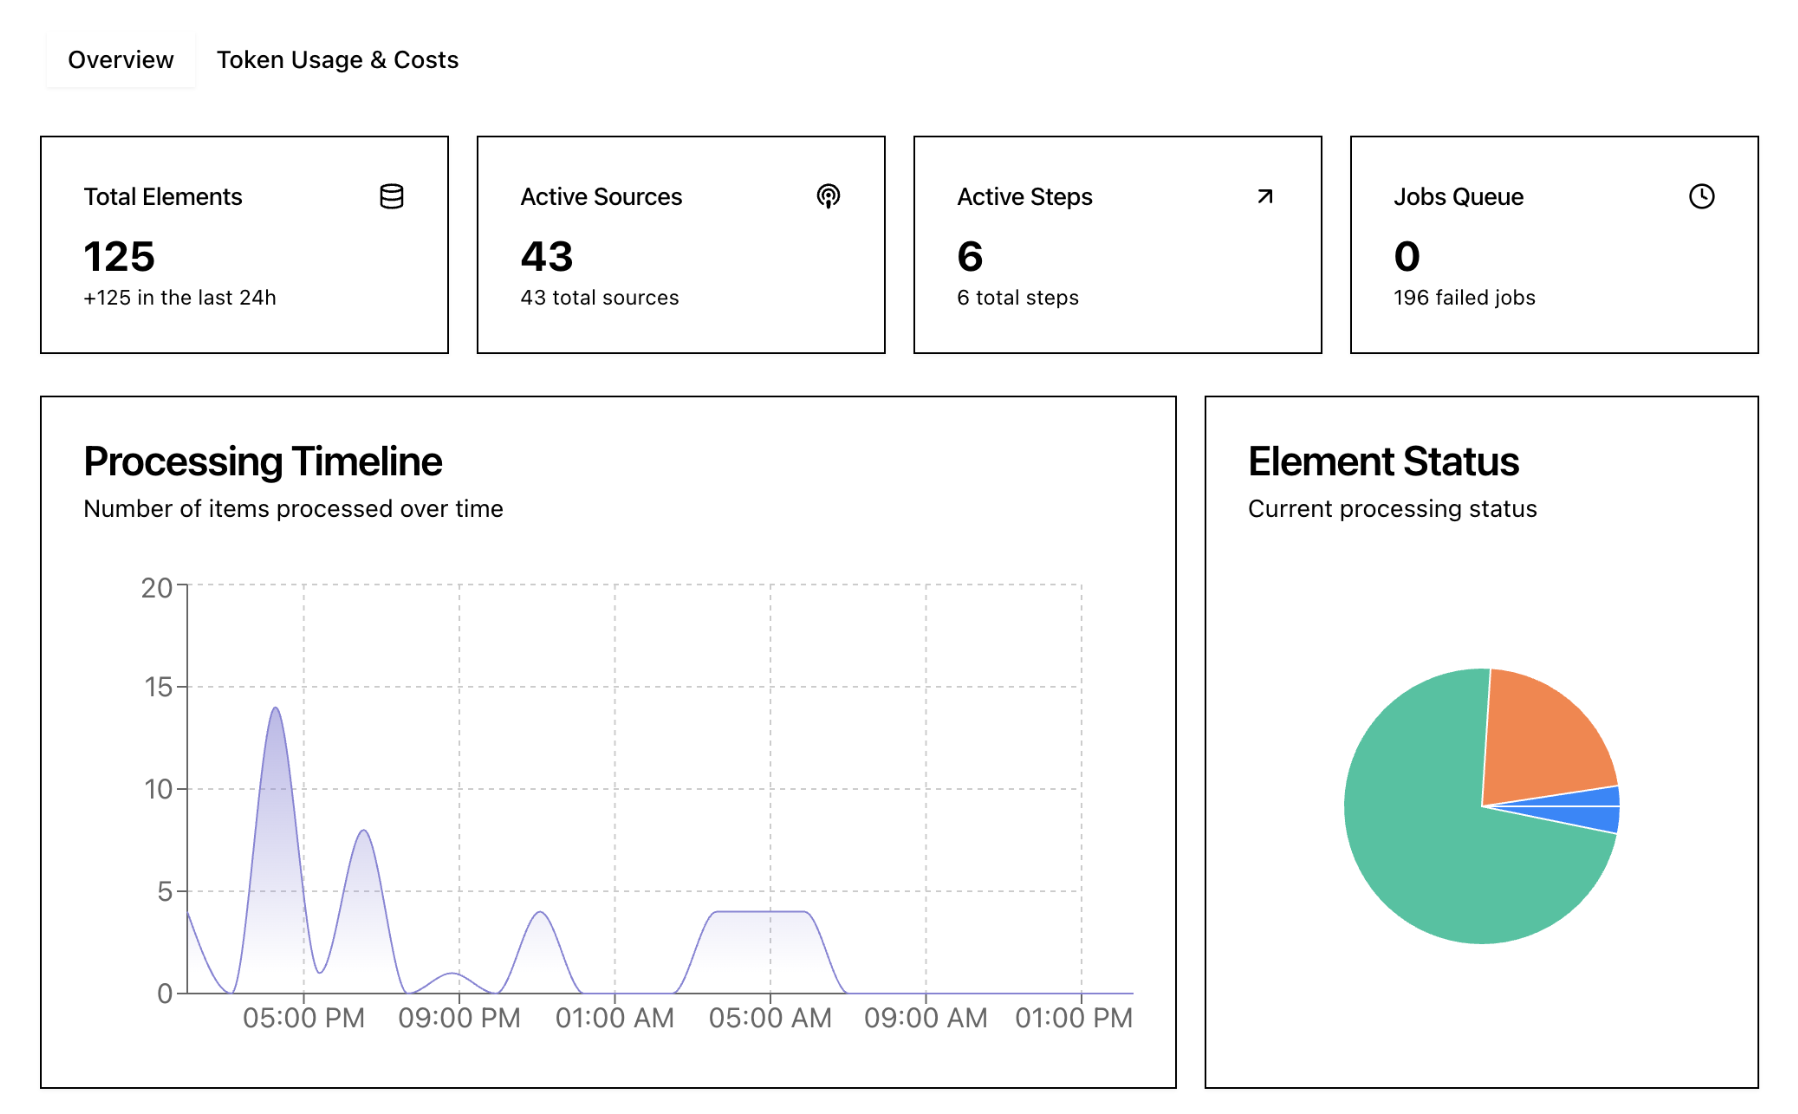Click the 43 total sources text
This screenshot has width=1798, height=1114.
tap(599, 298)
